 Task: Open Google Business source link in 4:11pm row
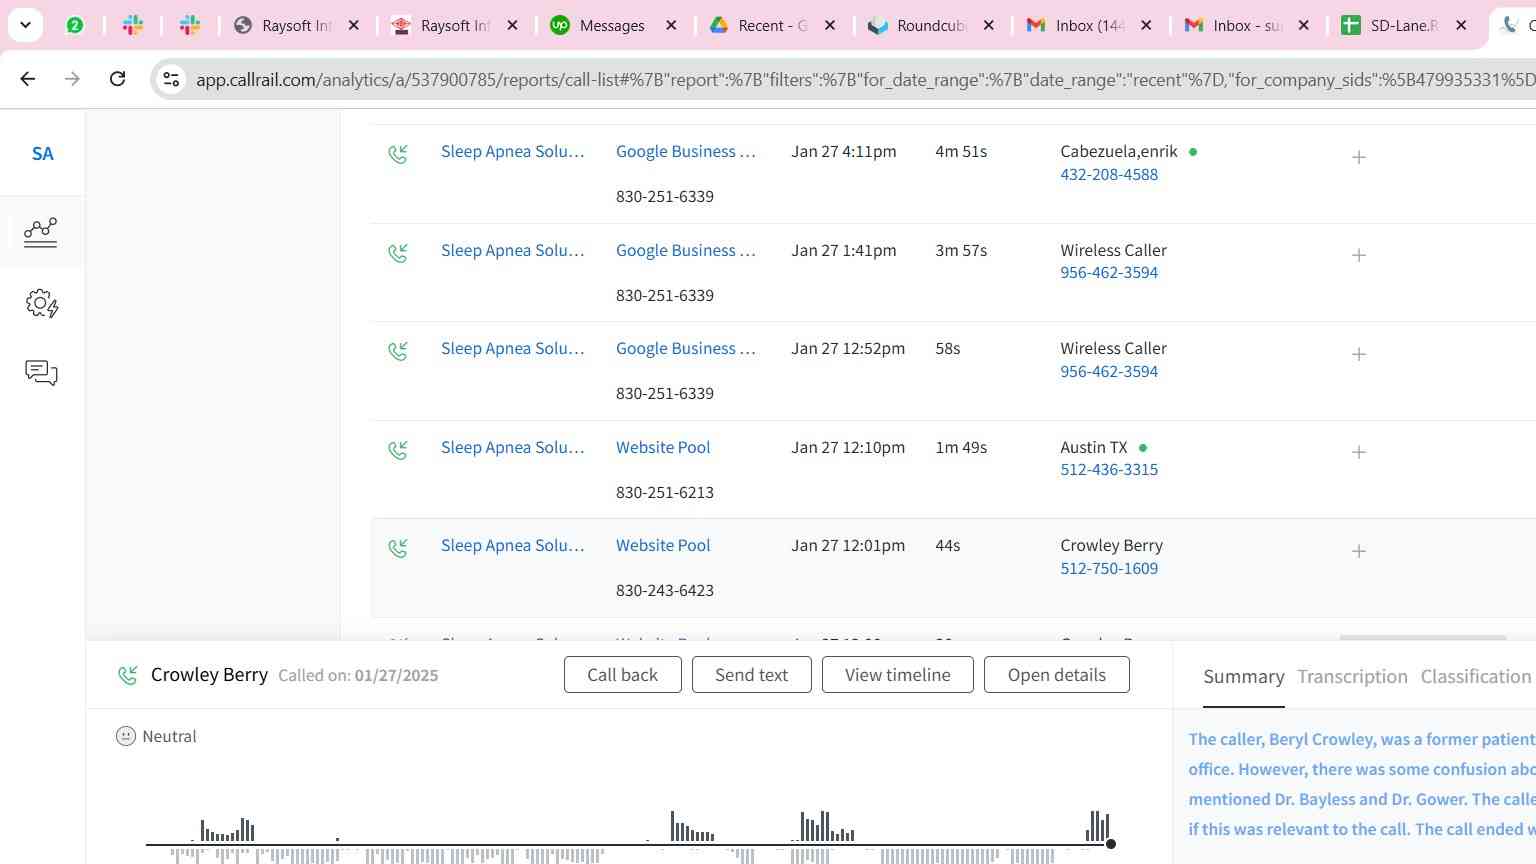point(685,151)
